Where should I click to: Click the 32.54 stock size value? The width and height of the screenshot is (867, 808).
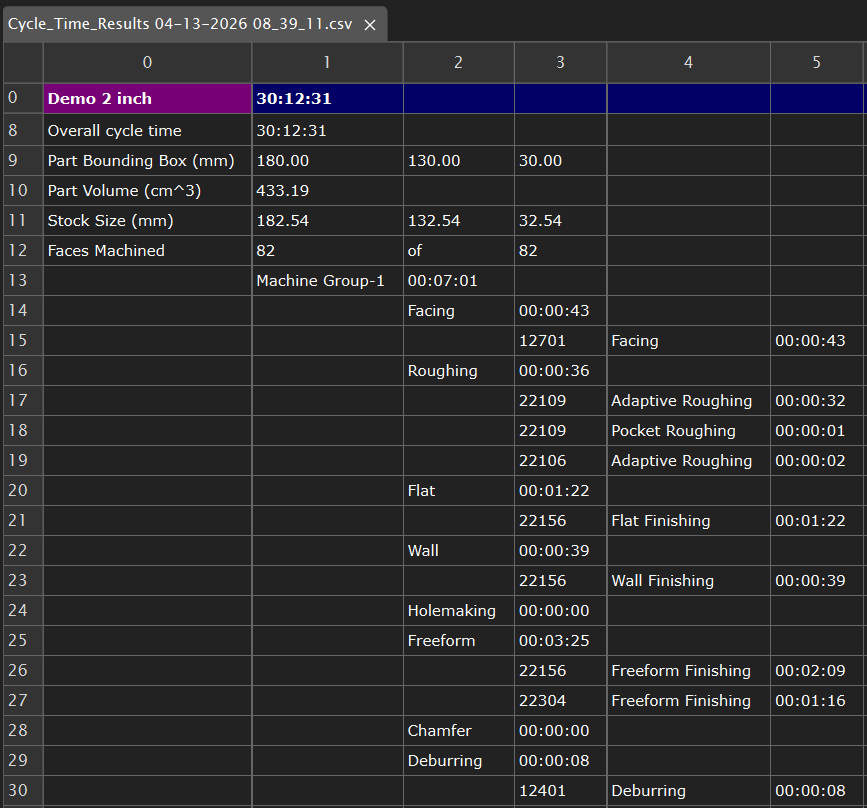click(560, 221)
